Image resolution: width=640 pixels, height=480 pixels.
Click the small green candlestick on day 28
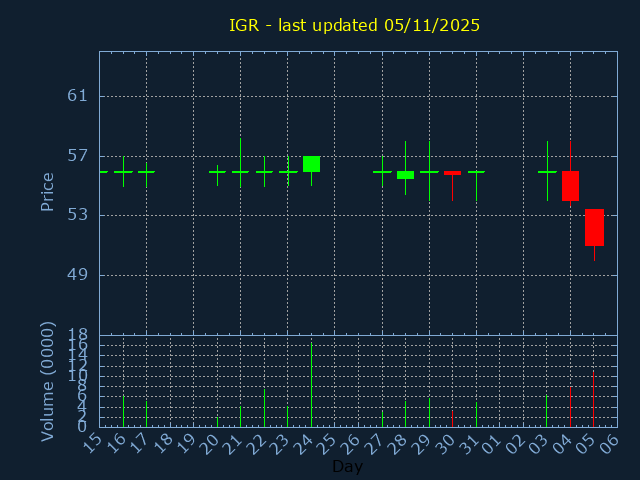coord(405,175)
